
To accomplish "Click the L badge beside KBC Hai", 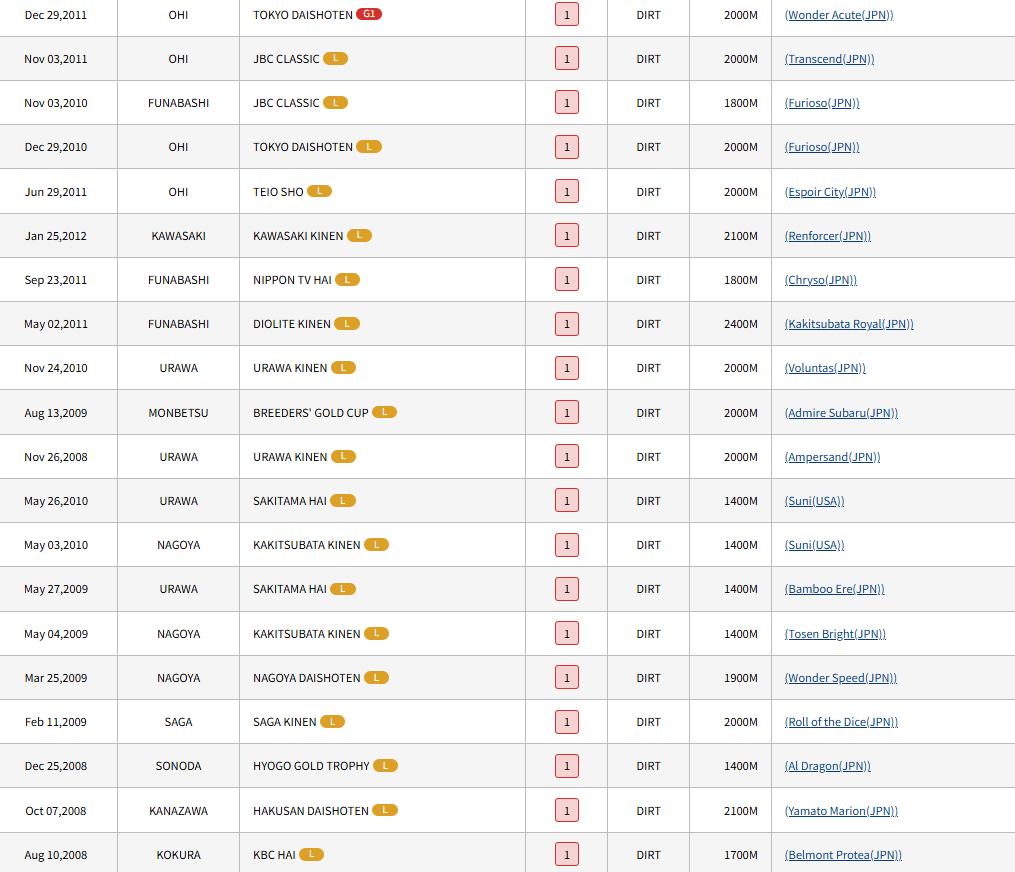I will click(x=312, y=854).
